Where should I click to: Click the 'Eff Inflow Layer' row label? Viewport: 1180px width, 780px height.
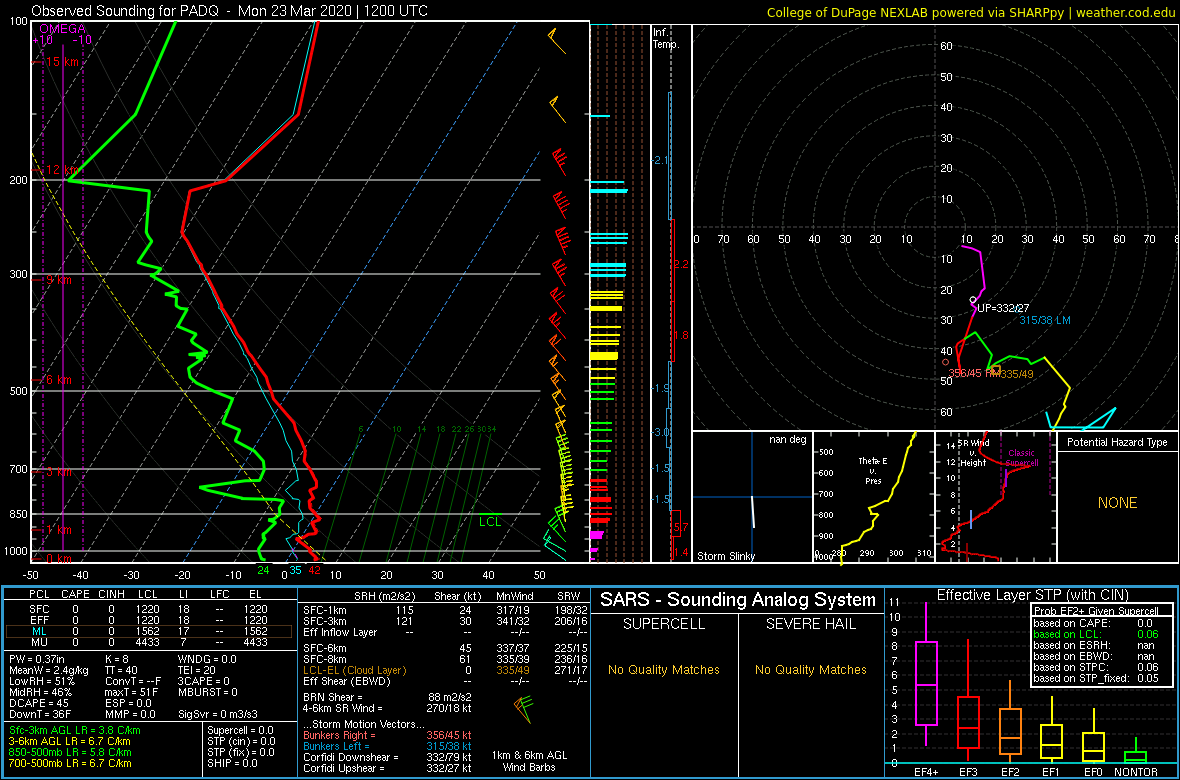click(x=340, y=632)
